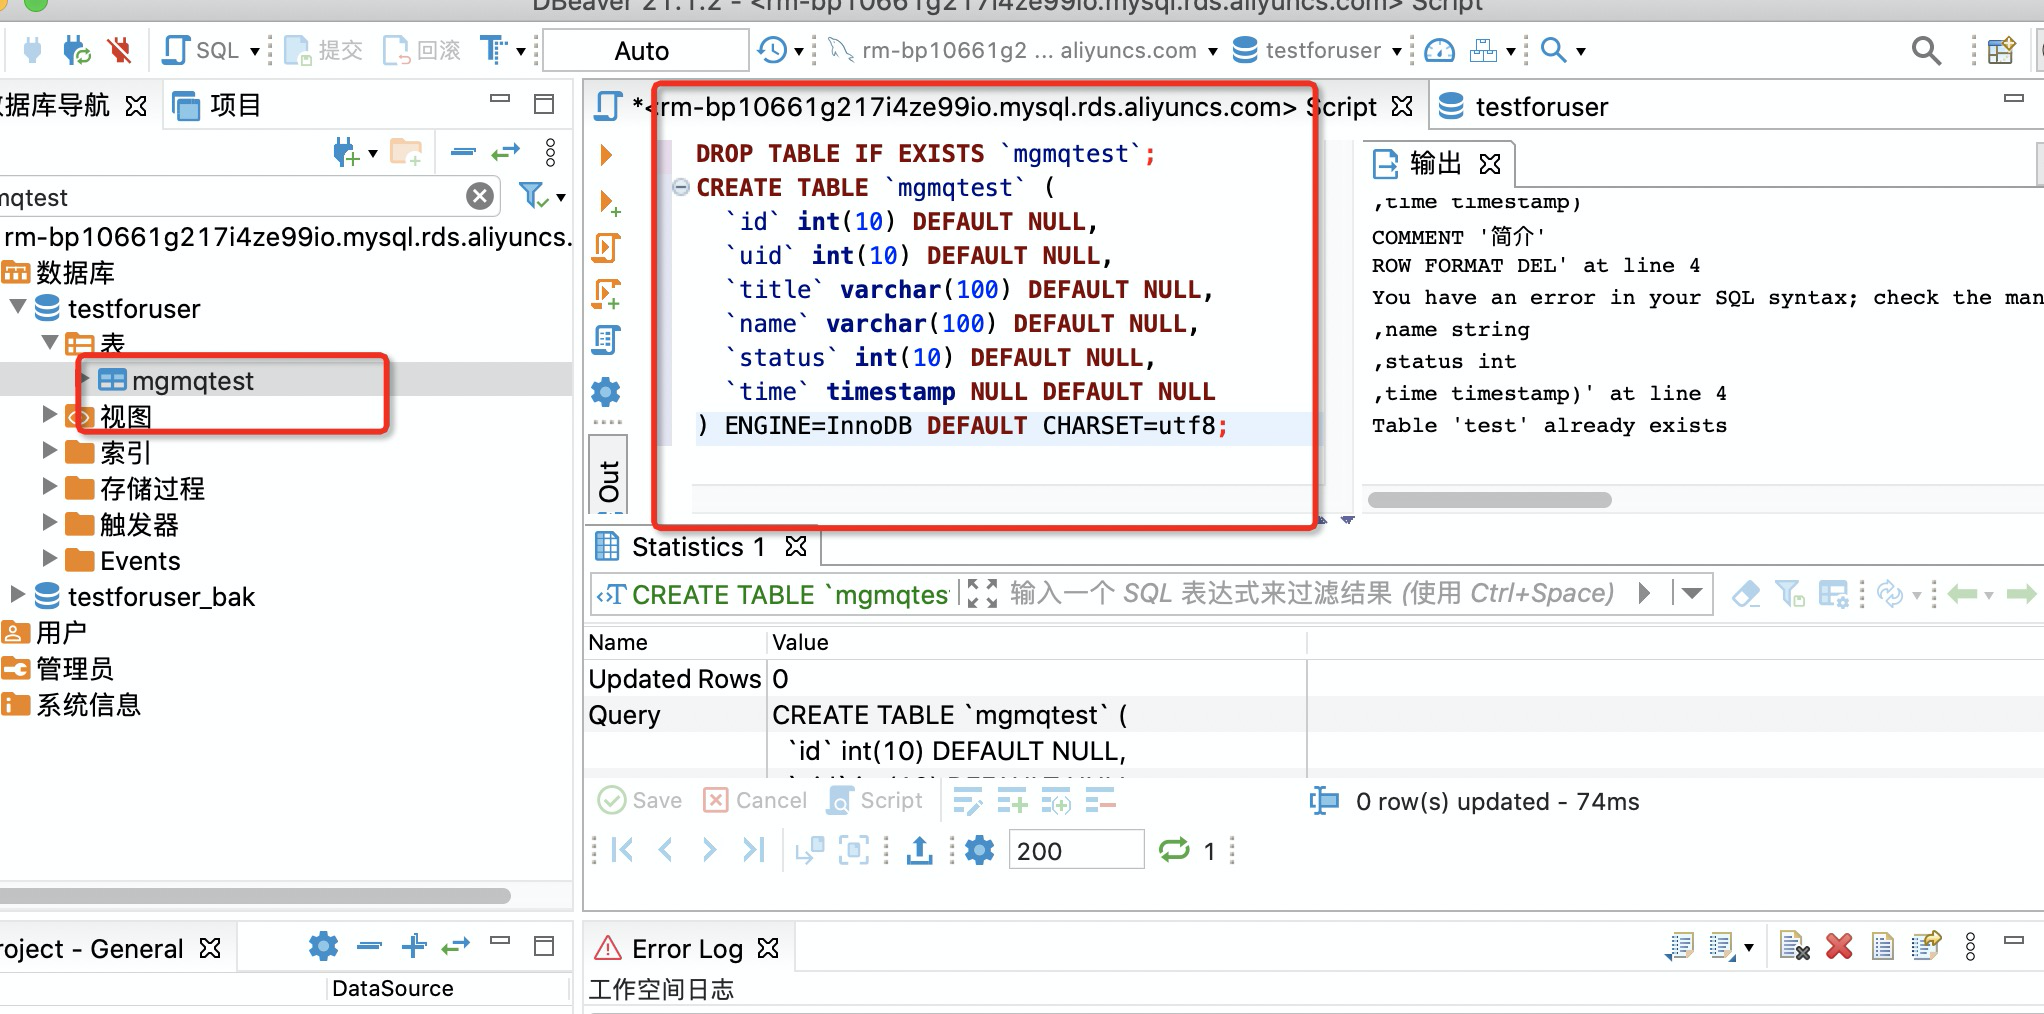Select mgmqtest table in navigator

[192, 381]
